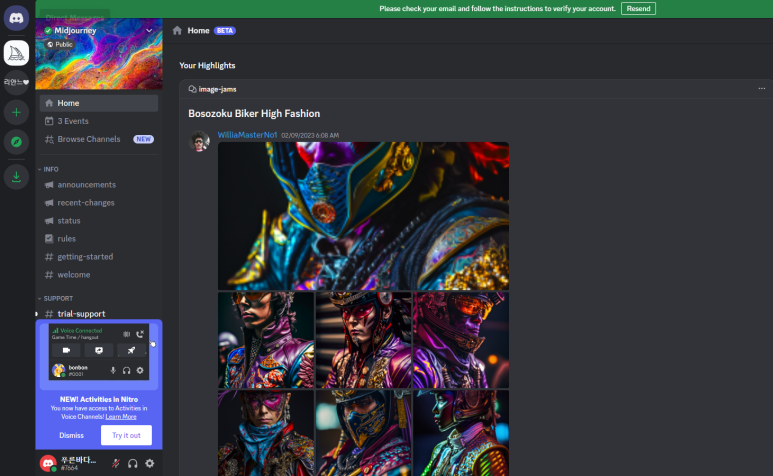Viewport: 773px width, 476px height.
Task: Toggle microphone mute in user panel
Action: [x=116, y=463]
